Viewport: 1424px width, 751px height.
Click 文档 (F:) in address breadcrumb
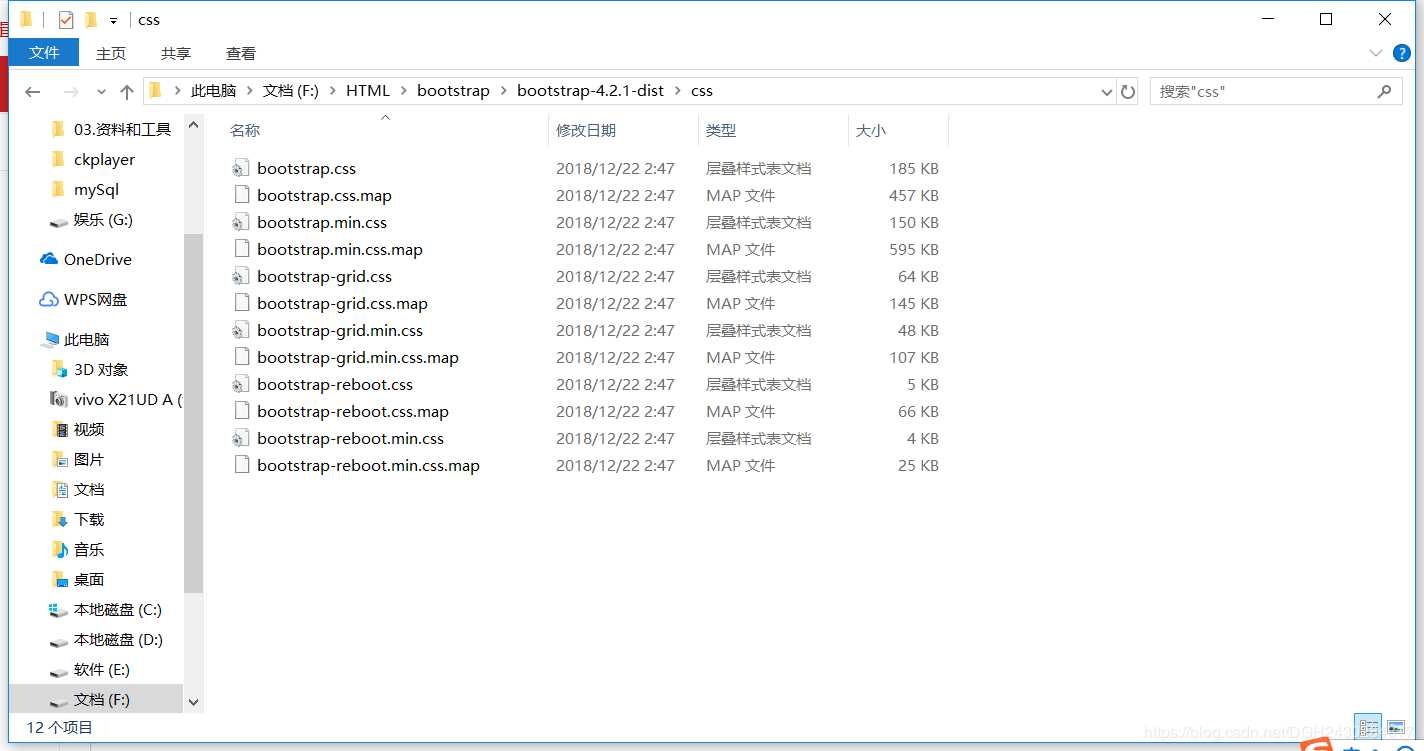tap(290, 91)
